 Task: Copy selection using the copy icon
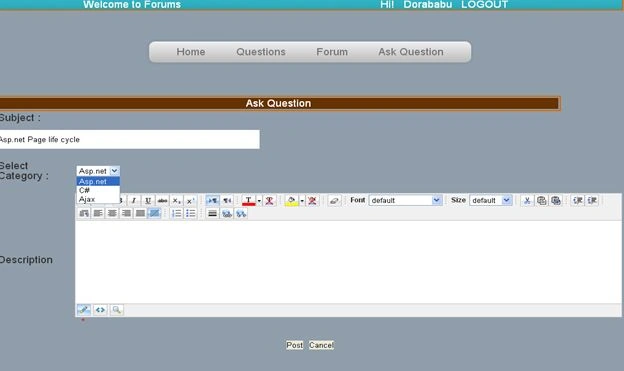pyautogui.click(x=541, y=201)
